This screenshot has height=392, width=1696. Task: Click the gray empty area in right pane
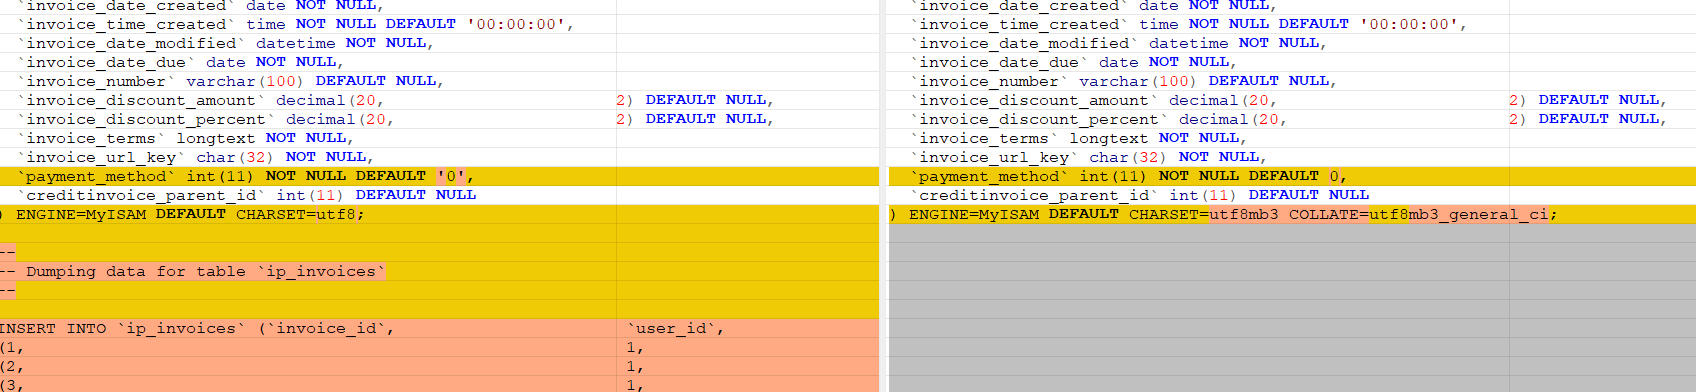pyautogui.click(x=1292, y=308)
